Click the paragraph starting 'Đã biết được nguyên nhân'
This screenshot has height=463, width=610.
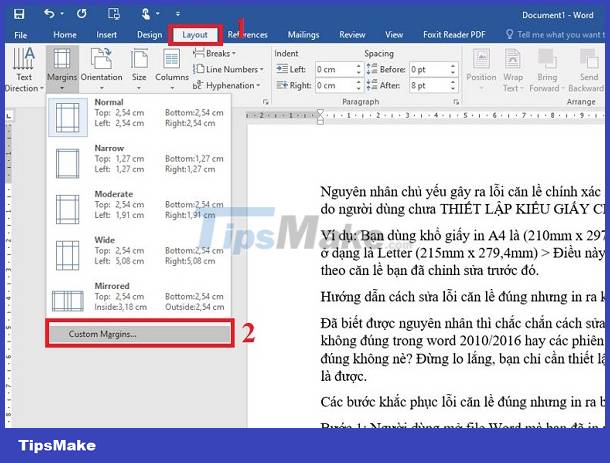click(463, 349)
